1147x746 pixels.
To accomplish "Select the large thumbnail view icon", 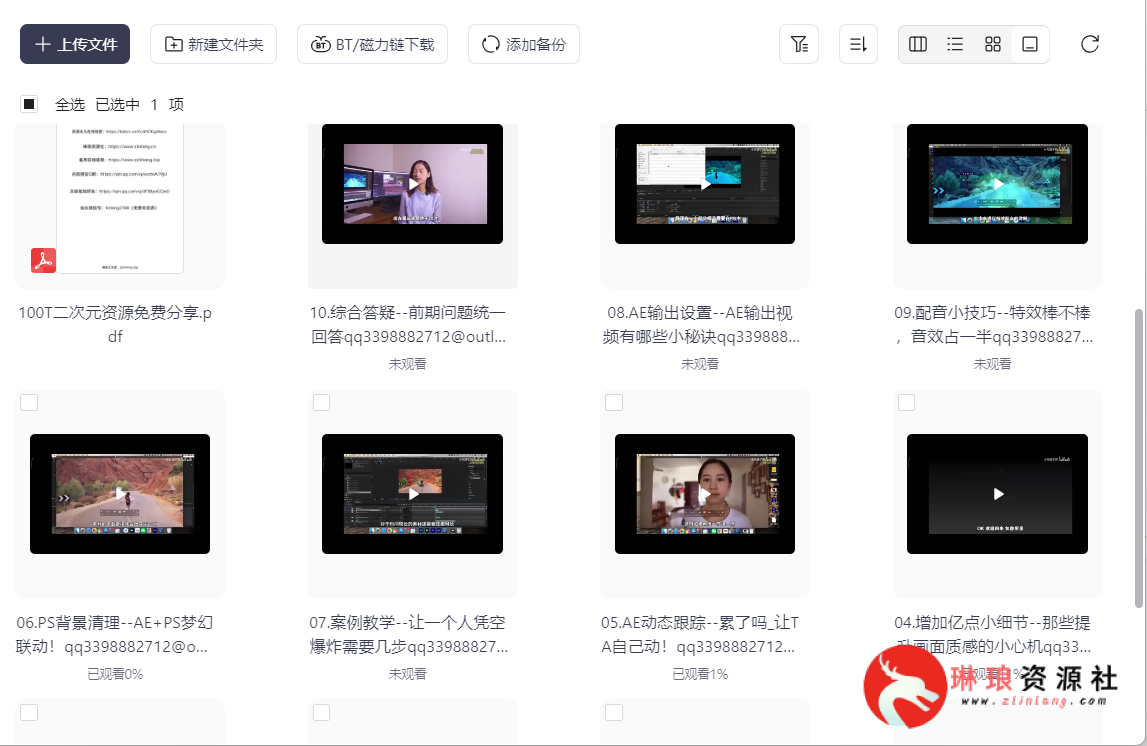I will click(x=1030, y=44).
